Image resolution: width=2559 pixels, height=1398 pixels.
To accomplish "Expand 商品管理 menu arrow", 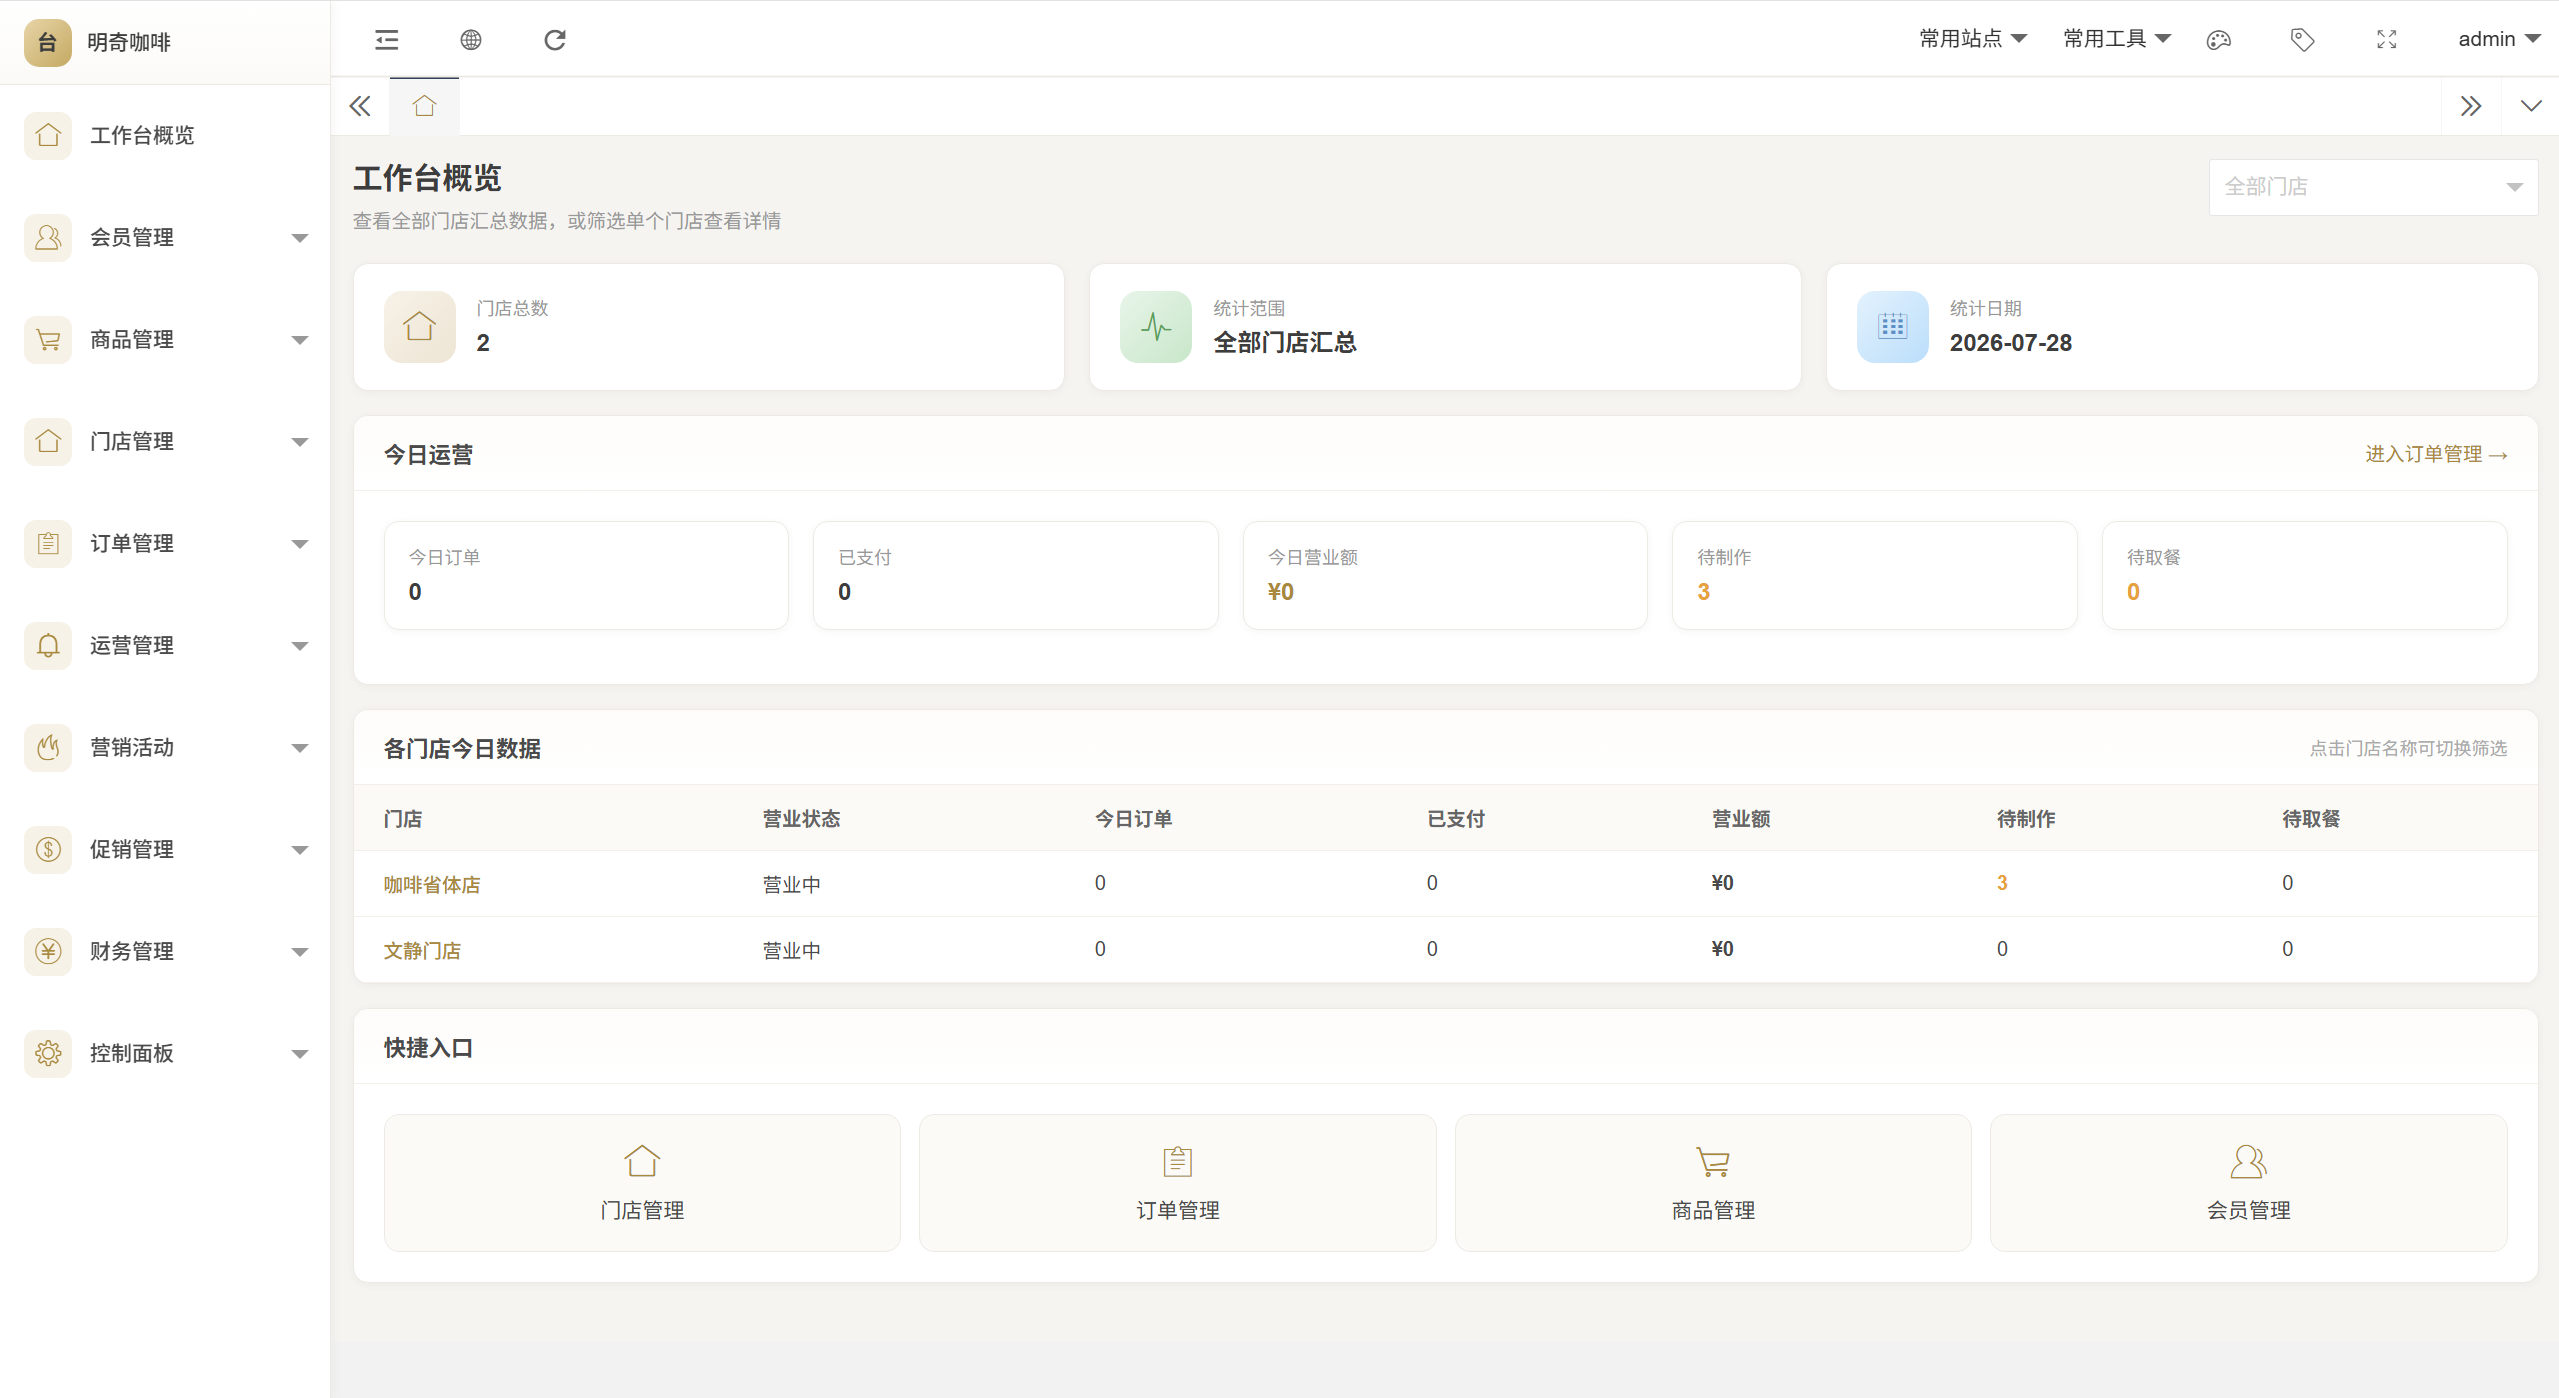I will (299, 340).
